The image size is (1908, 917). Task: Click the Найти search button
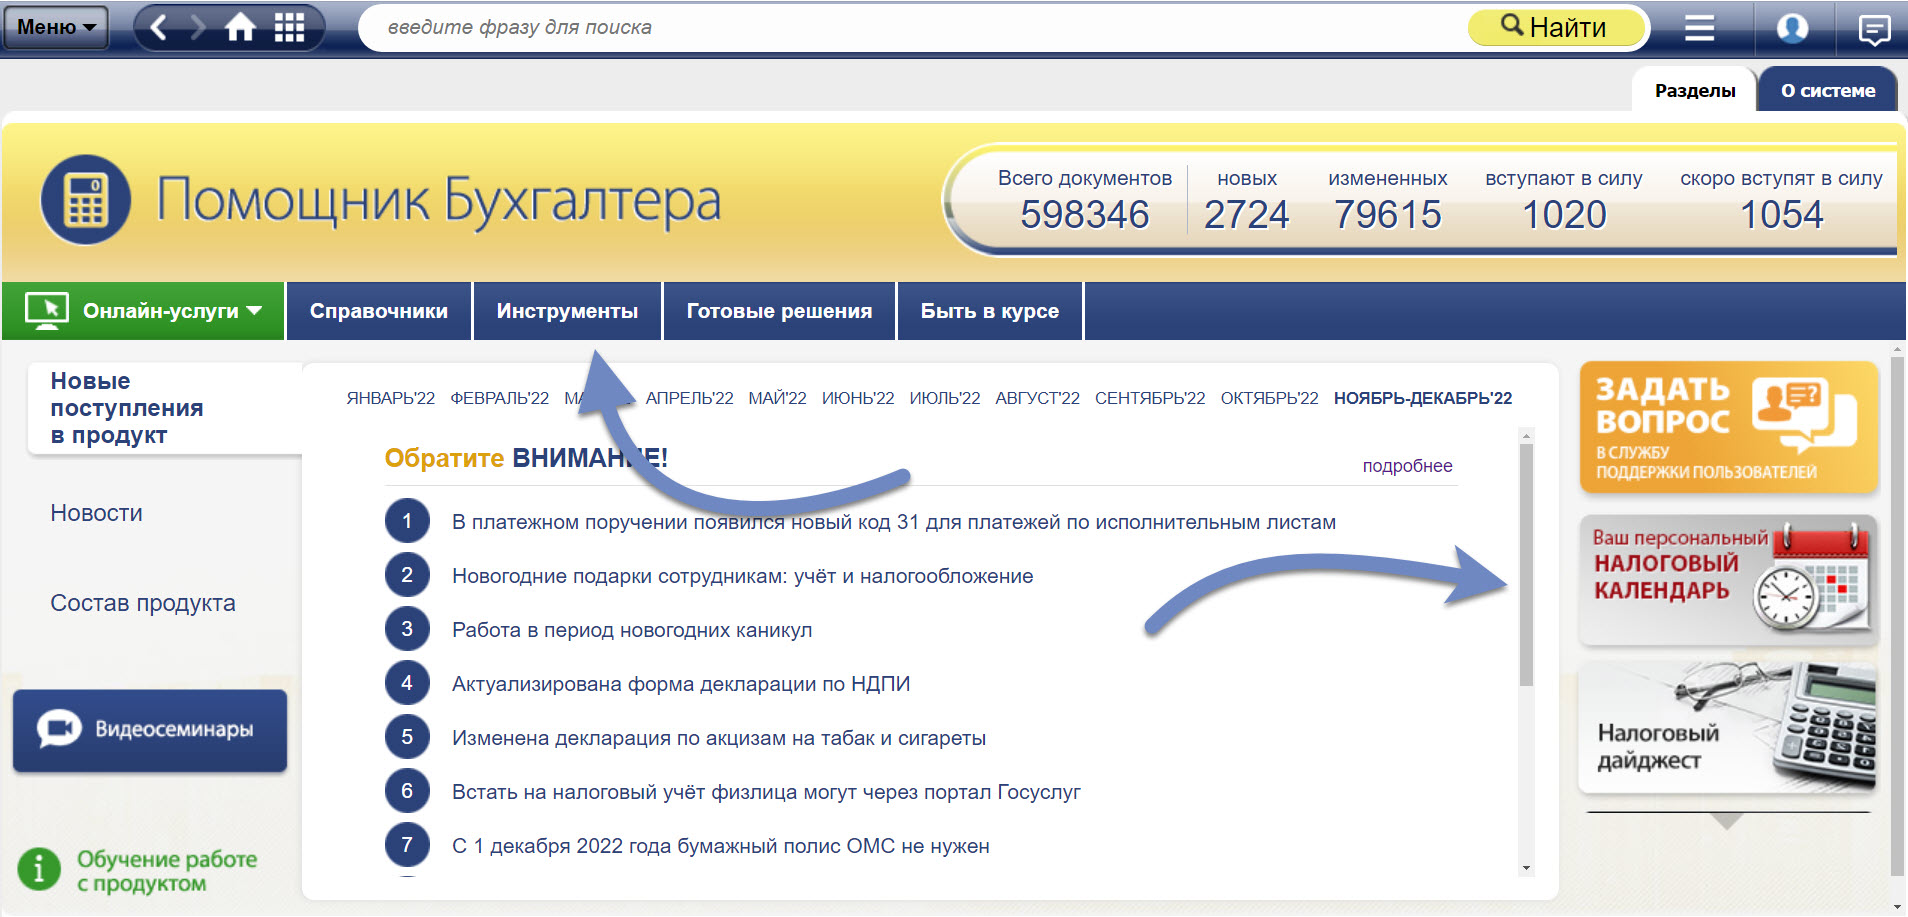pyautogui.click(x=1555, y=27)
